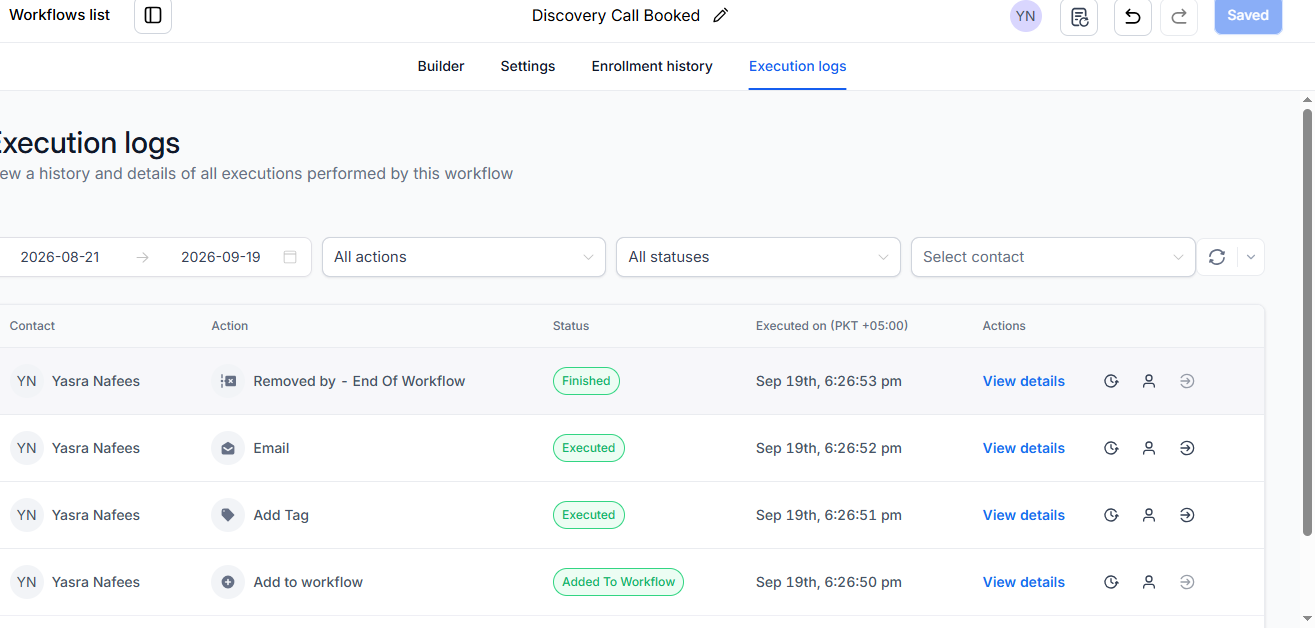The width and height of the screenshot is (1315, 628).
Task: Click Executed badge in Email row
Action: (x=589, y=448)
